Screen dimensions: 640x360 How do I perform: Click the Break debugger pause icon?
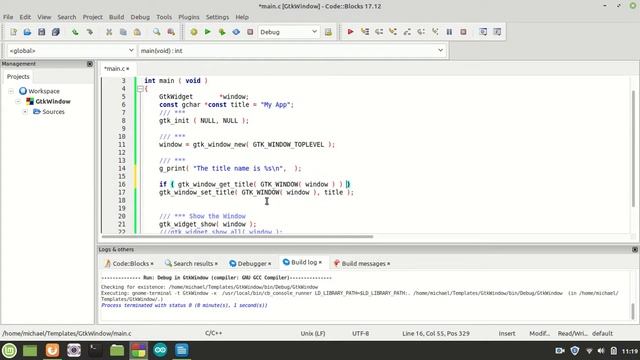(x=449, y=32)
